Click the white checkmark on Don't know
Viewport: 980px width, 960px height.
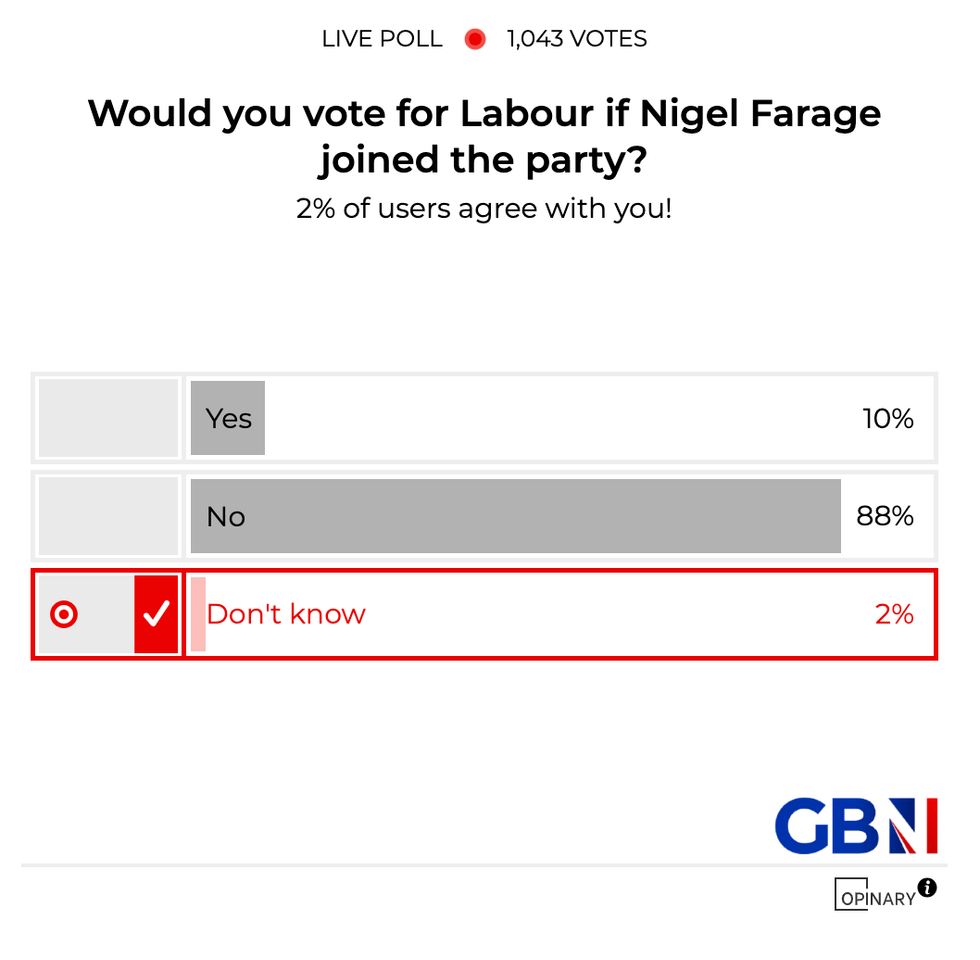click(x=156, y=615)
